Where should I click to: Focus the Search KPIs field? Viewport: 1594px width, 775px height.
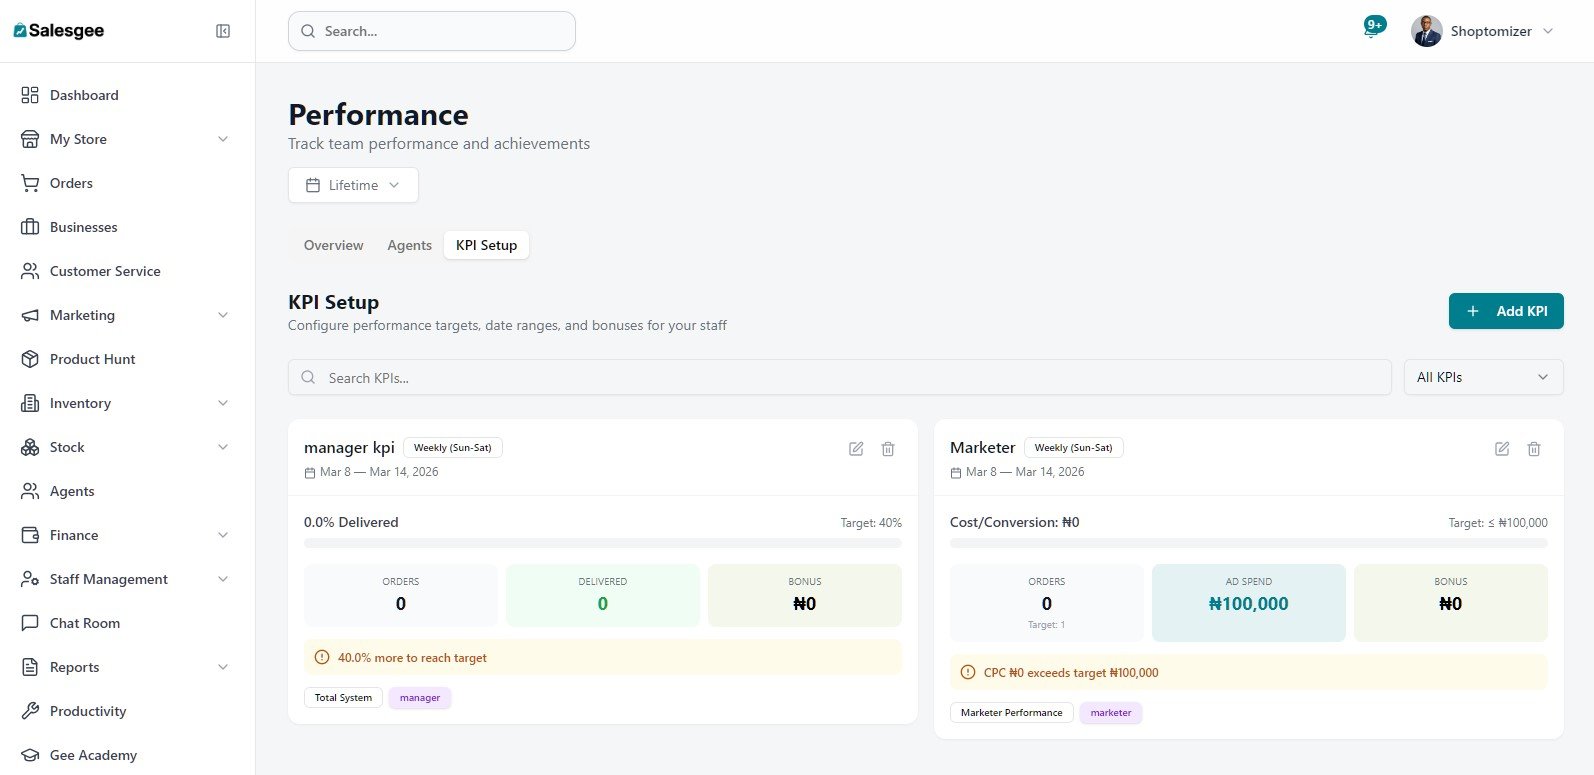pyautogui.click(x=840, y=377)
